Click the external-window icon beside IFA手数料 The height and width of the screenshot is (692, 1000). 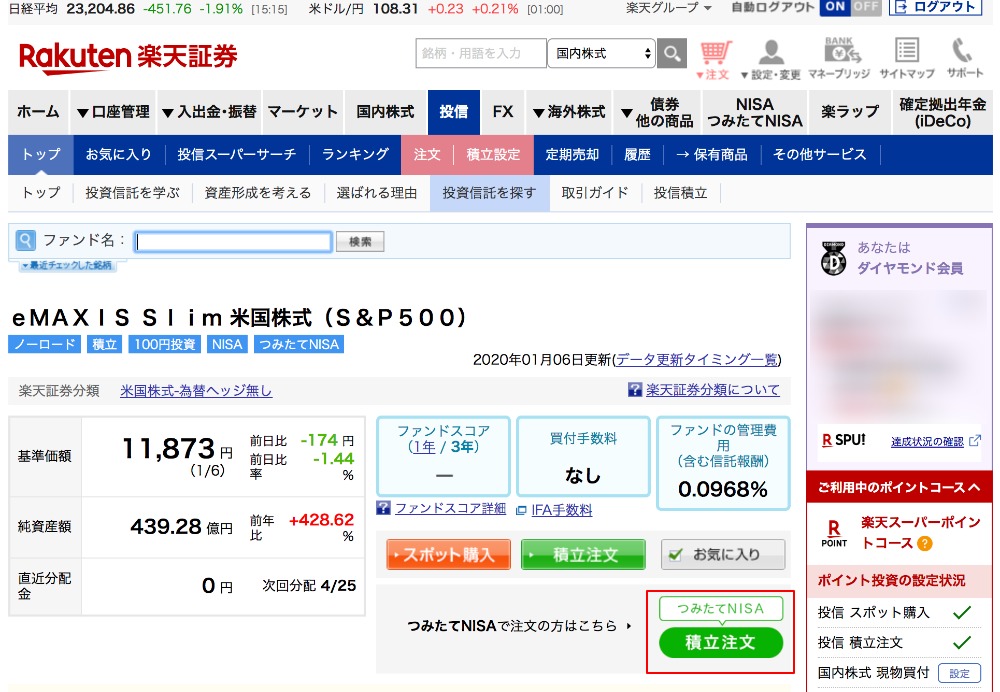(521, 510)
